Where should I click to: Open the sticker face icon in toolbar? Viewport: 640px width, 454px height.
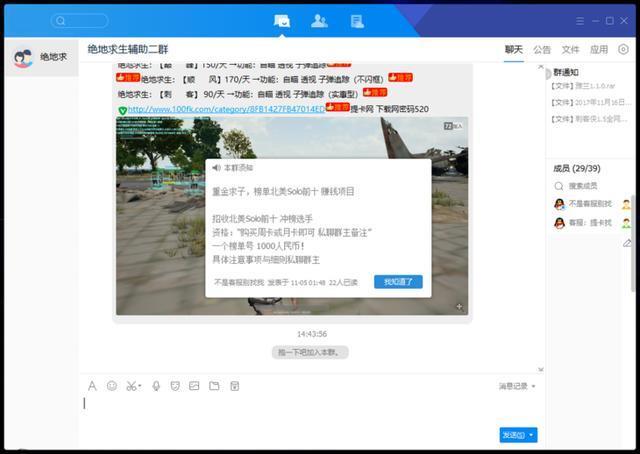tap(175, 386)
